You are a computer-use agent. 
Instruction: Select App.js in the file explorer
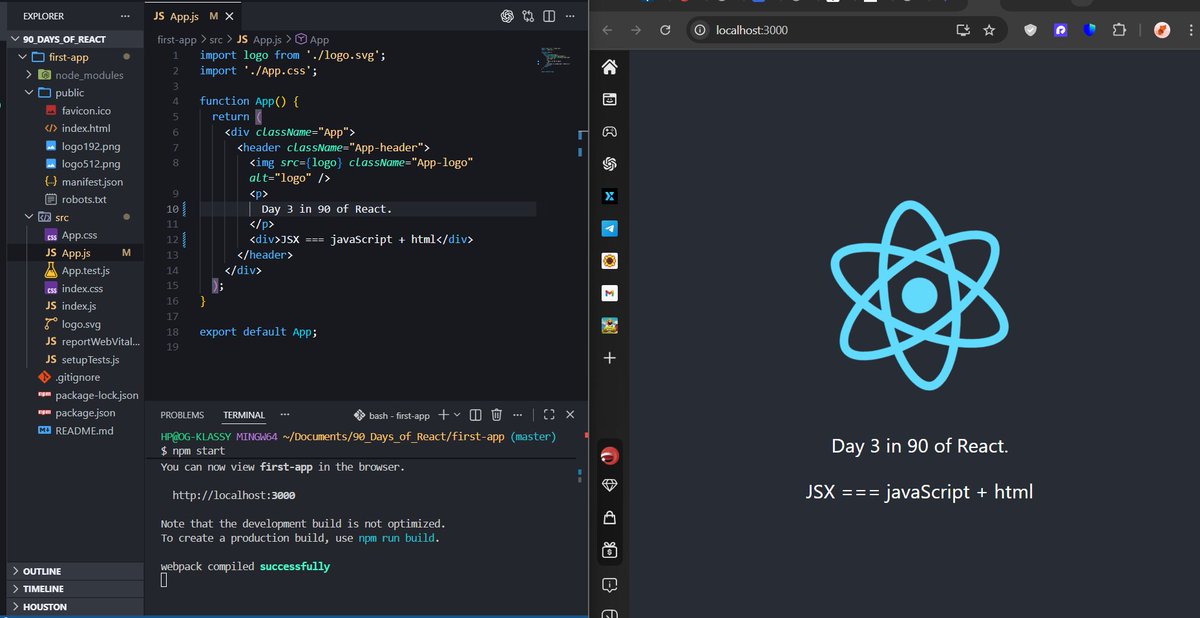point(76,253)
